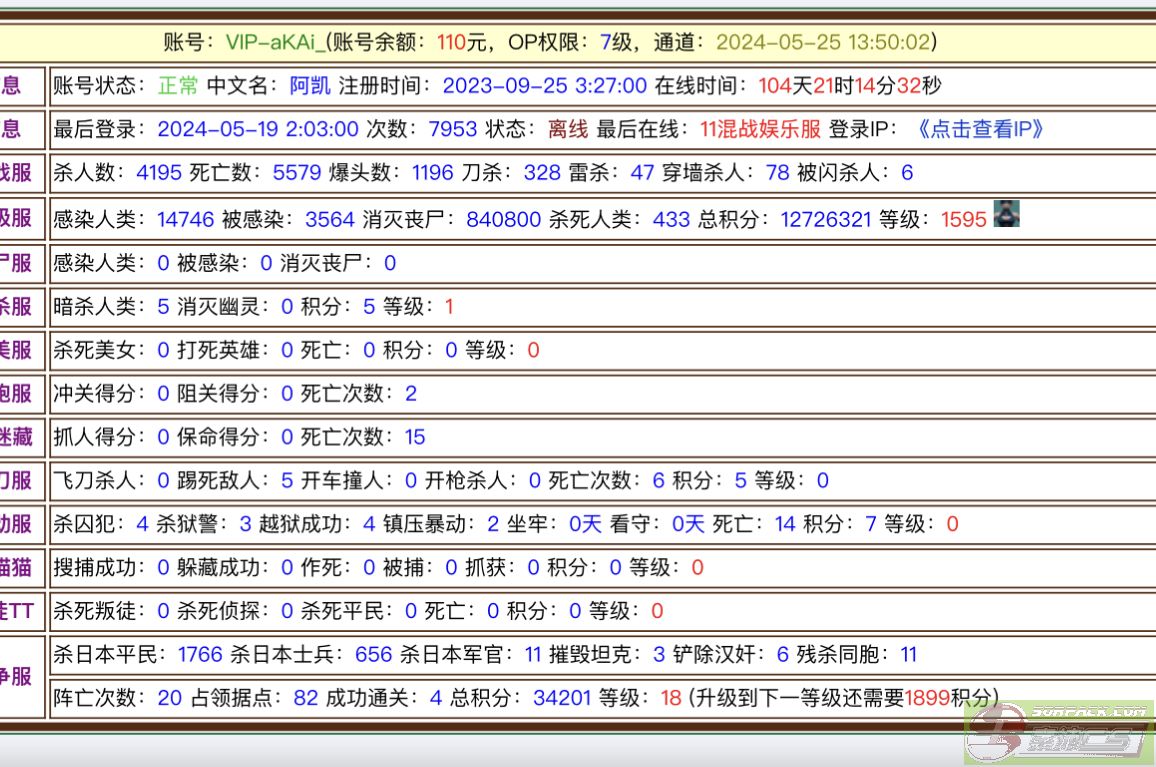1156x767 pixels.
Task: Select account name VIP-aKAi_ in header
Action: click(x=275, y=42)
